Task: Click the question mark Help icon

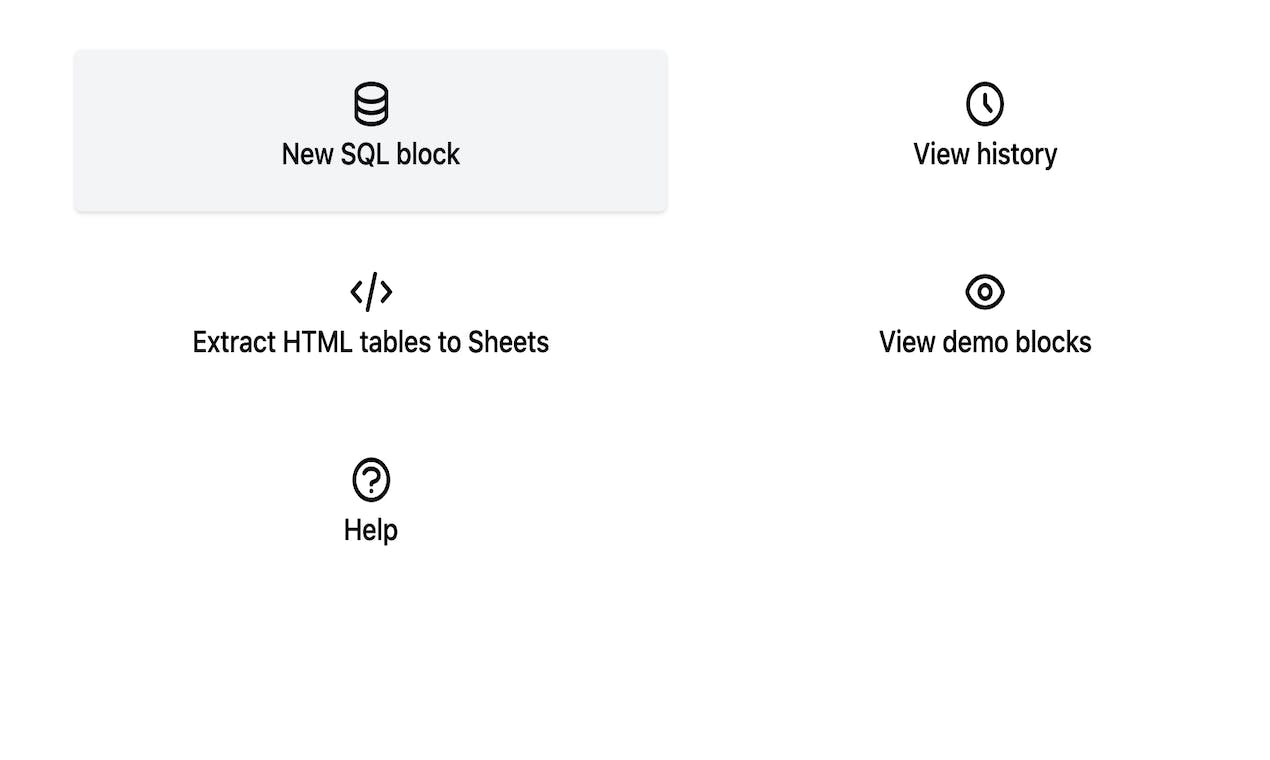Action: (x=371, y=480)
